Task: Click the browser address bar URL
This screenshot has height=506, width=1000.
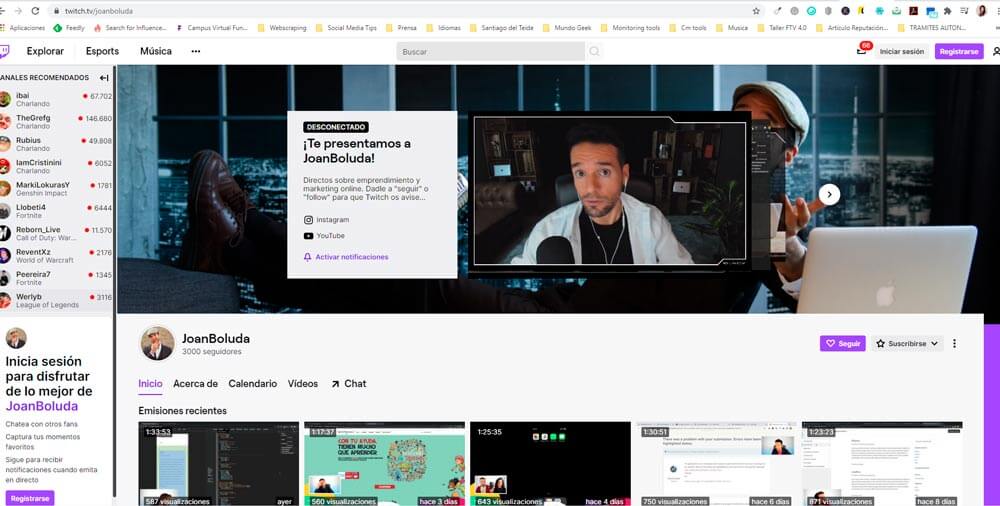Action: [x=99, y=11]
